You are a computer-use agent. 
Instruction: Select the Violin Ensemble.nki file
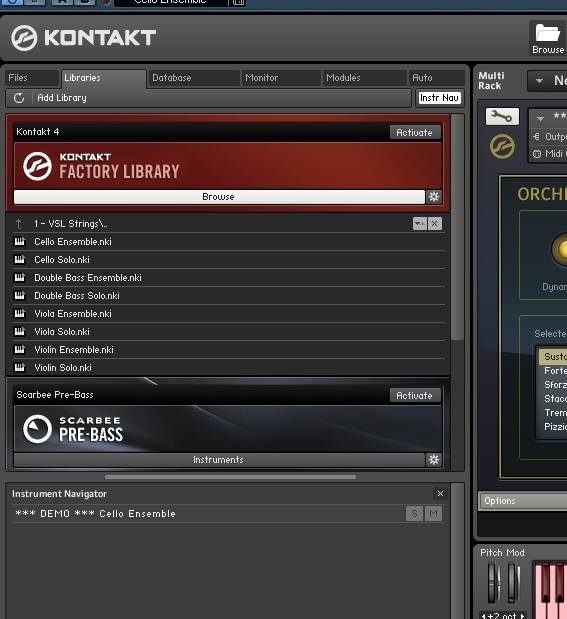coord(228,349)
